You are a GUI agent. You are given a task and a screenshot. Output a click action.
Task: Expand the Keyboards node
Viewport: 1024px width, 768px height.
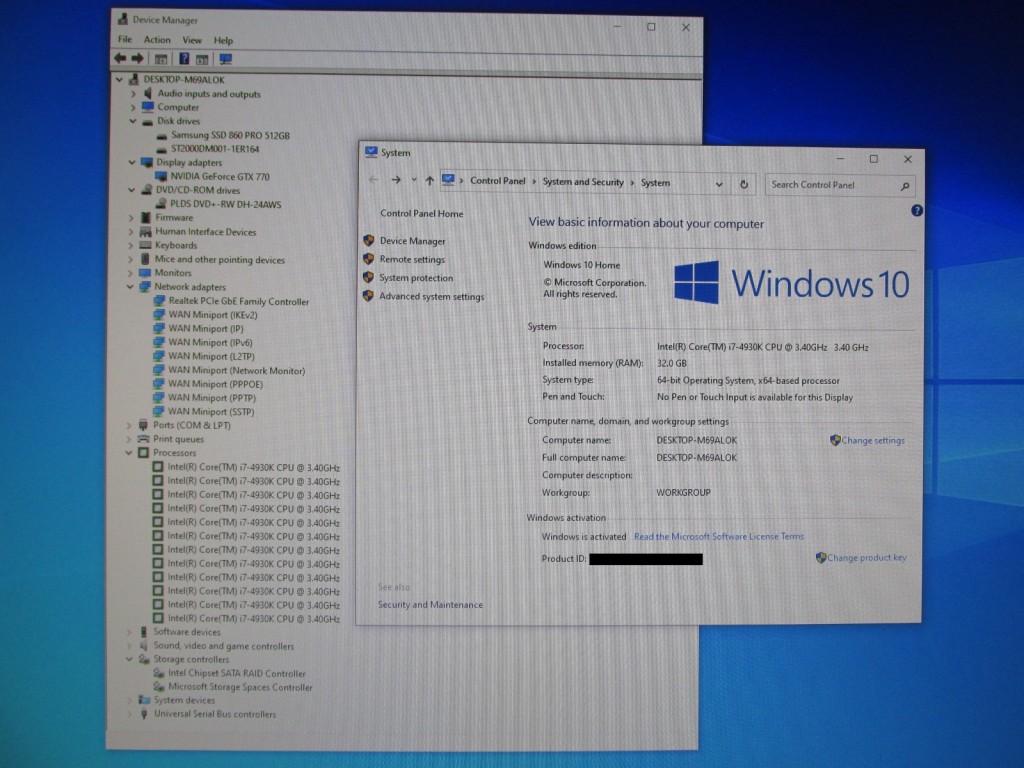(x=131, y=246)
